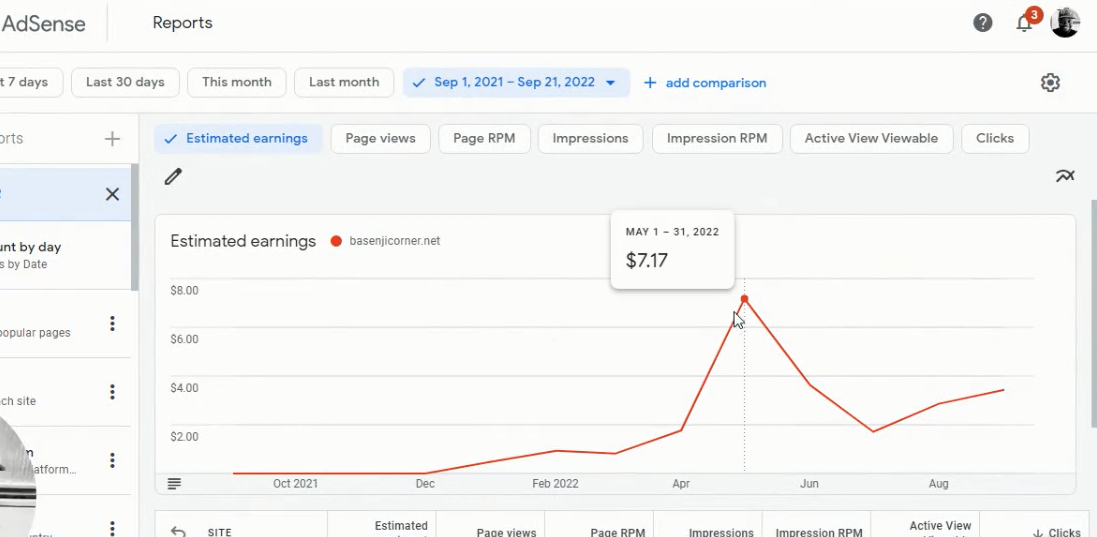This screenshot has width=1097, height=537.
Task: Click the basenjicorner.net red legend dot
Action: pyautogui.click(x=336, y=241)
